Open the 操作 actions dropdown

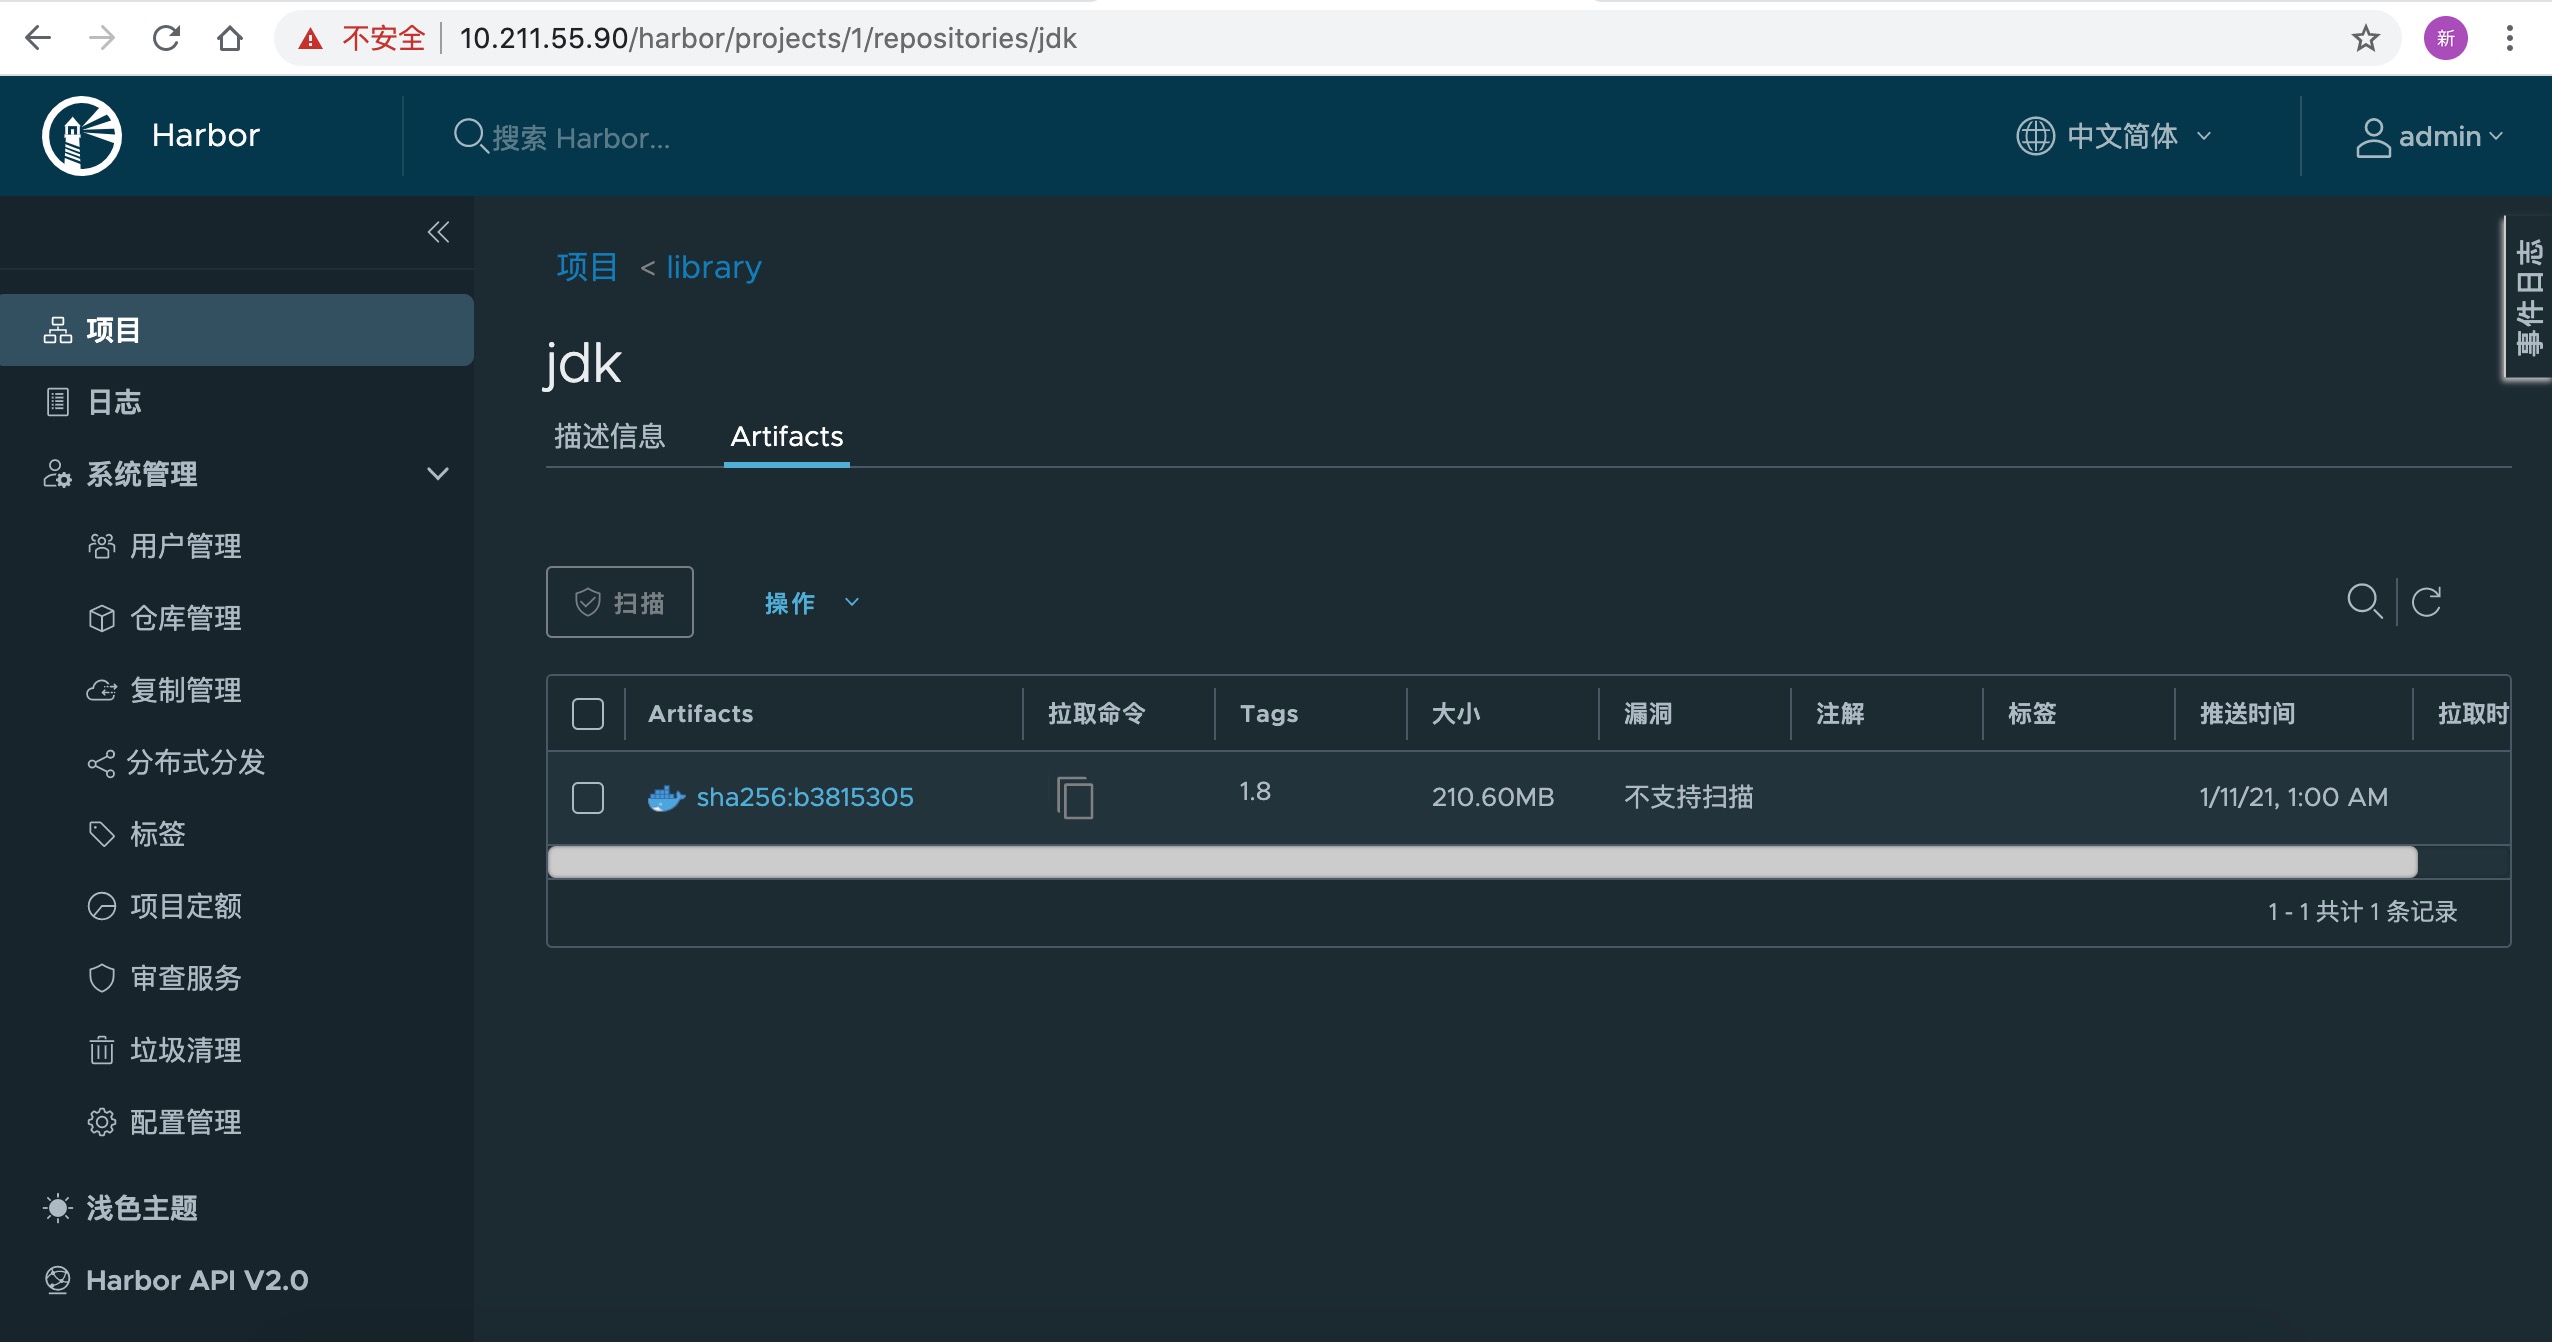(x=812, y=602)
